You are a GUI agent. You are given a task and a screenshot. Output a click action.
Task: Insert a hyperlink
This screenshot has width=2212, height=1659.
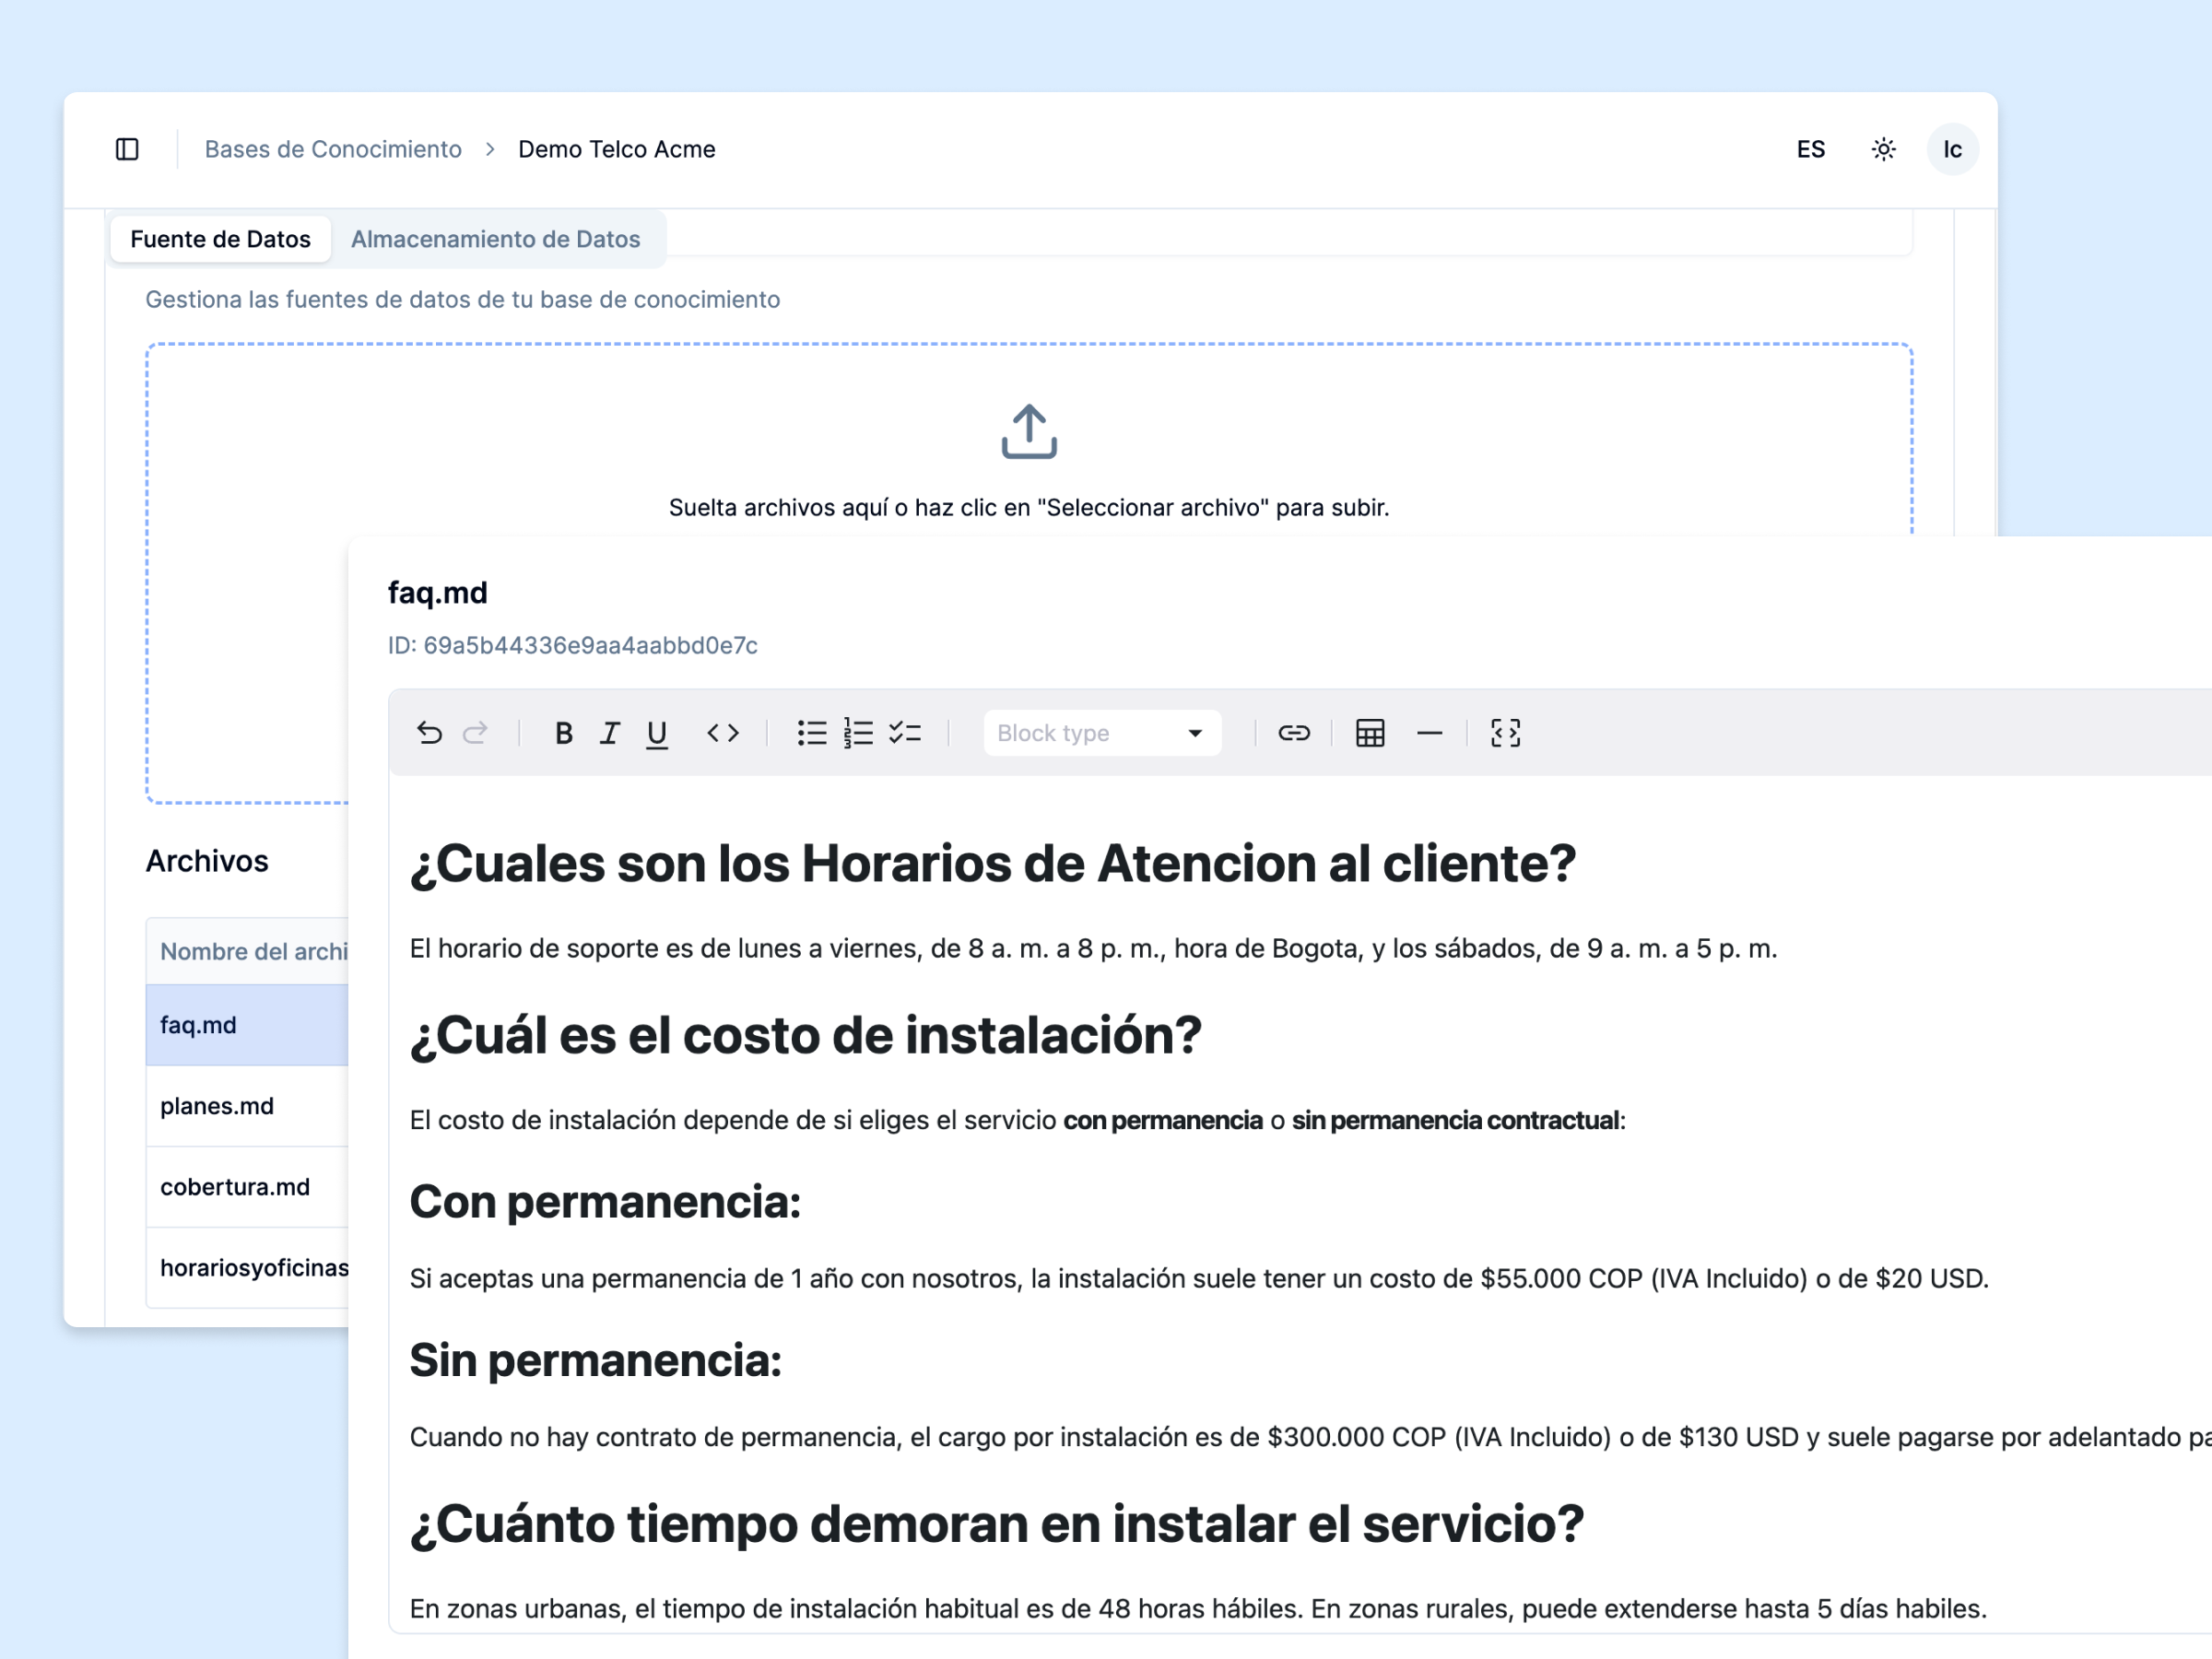click(1294, 733)
